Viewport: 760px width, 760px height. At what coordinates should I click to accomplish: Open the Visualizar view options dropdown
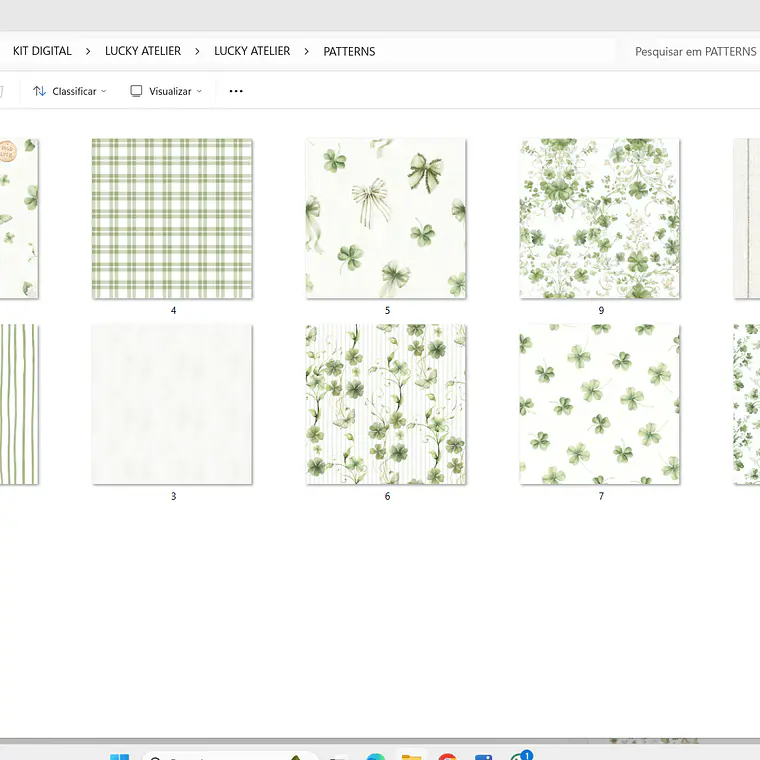[166, 91]
